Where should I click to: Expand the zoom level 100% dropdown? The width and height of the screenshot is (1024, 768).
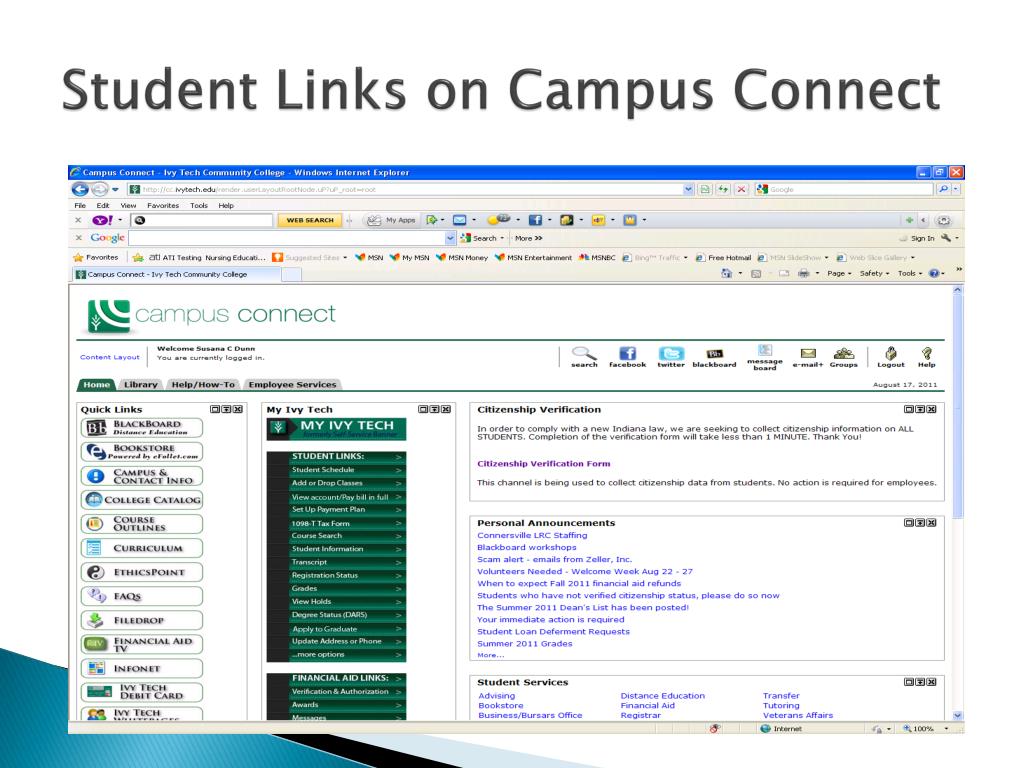pyautogui.click(x=946, y=729)
